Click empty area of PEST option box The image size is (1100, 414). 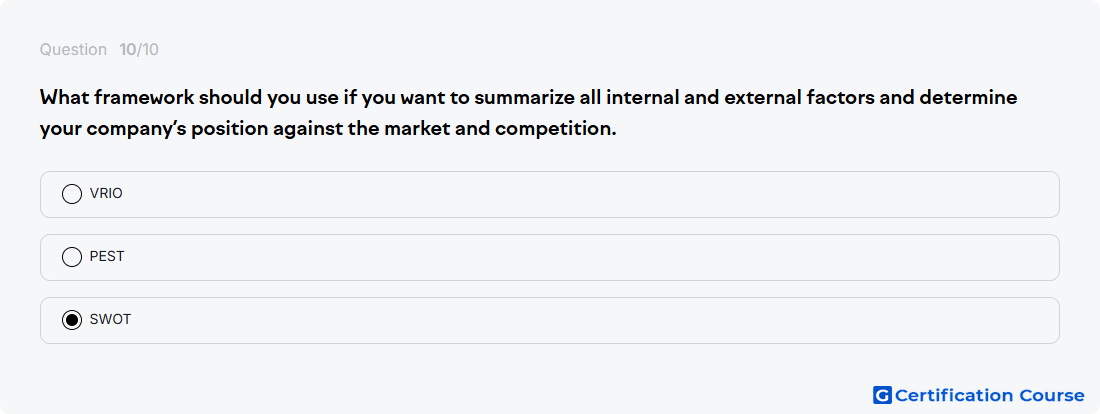pos(589,258)
